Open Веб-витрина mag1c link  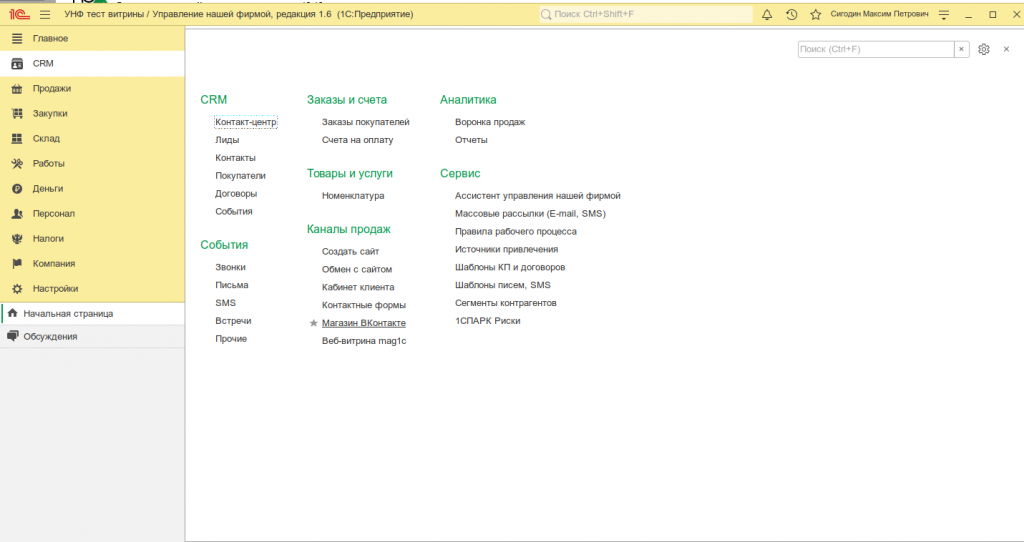click(364, 341)
